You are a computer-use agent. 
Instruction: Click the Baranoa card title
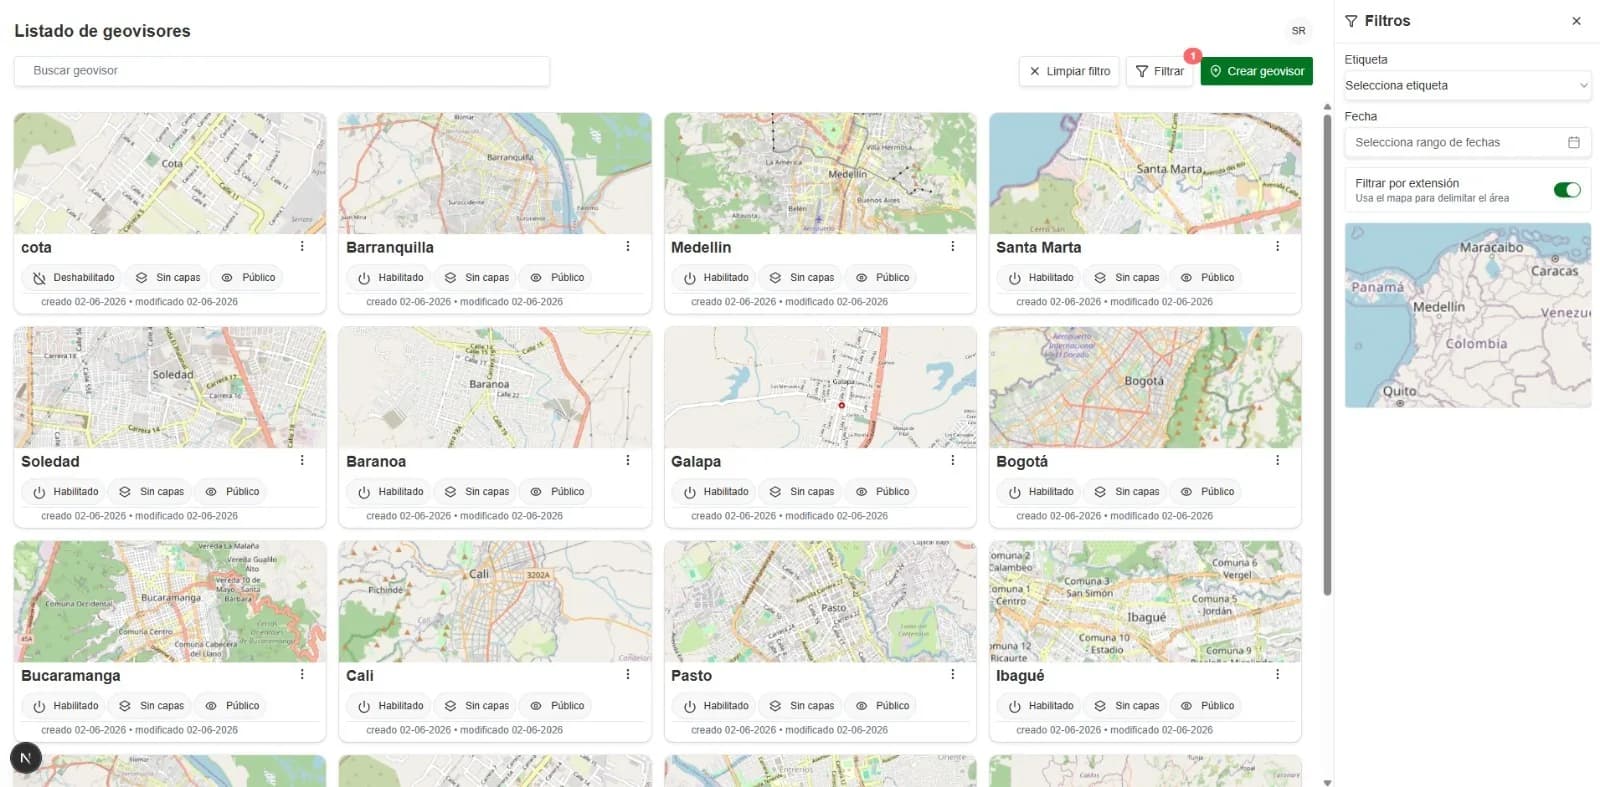pos(376,462)
